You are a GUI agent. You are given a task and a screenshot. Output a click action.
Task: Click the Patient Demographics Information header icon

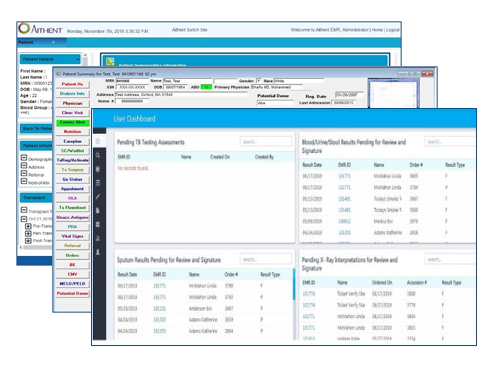[110, 61]
